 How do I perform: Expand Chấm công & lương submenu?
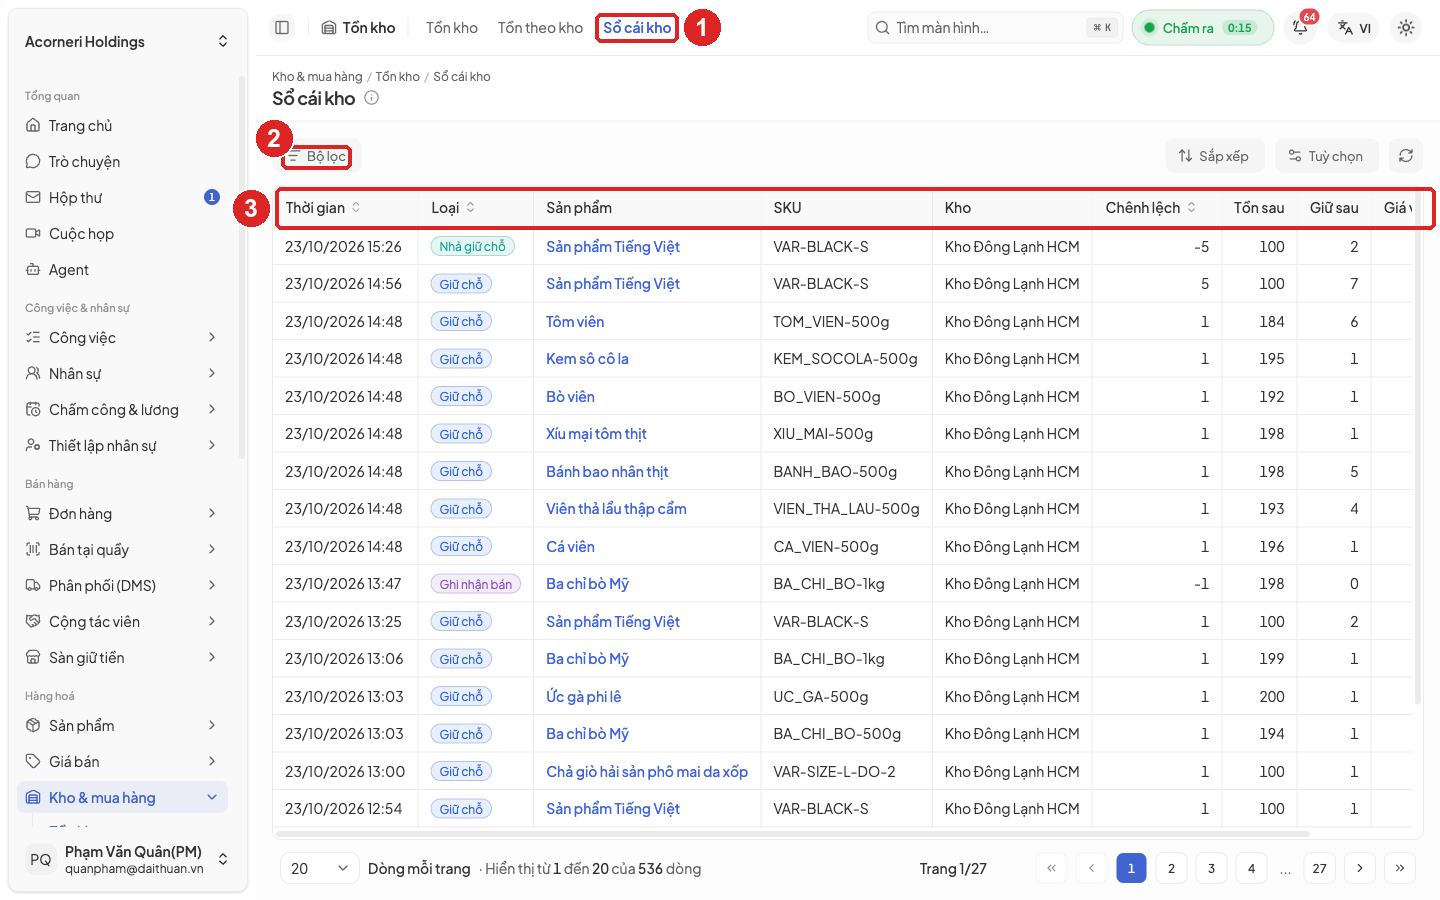pos(123,410)
